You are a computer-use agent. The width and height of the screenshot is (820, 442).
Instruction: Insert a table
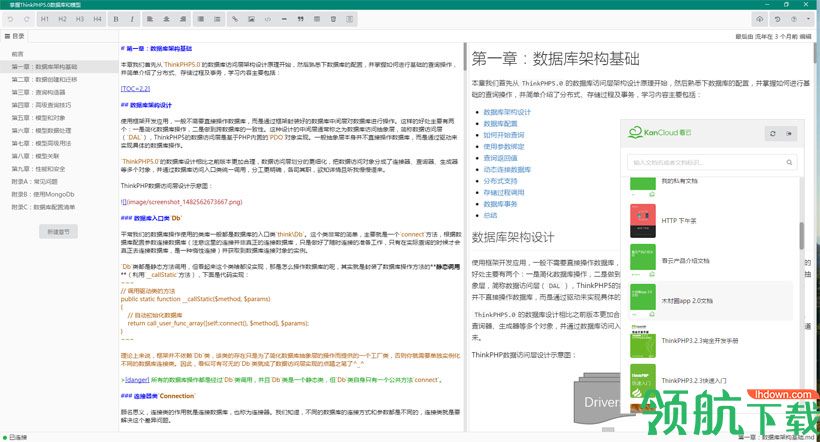point(317,19)
